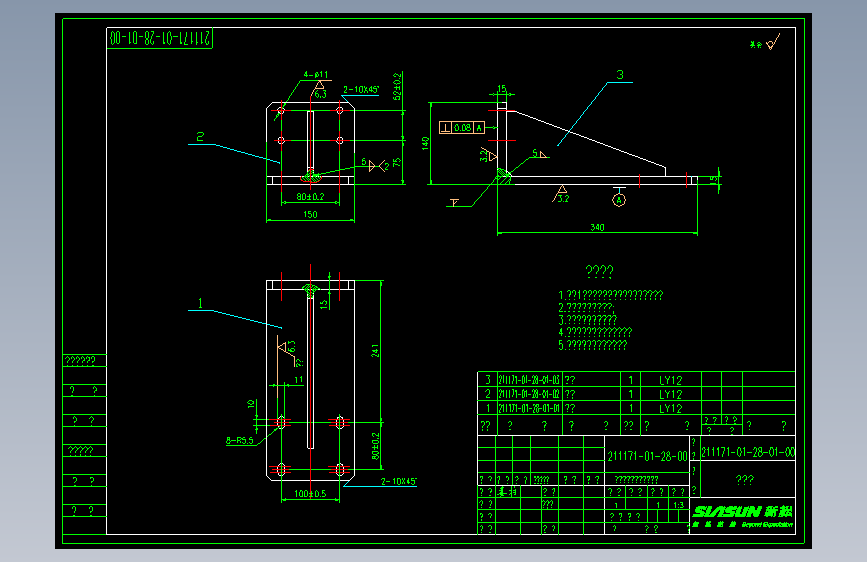867x562 pixels.
Task: Click the '150' width dimension
Action: [310, 214]
